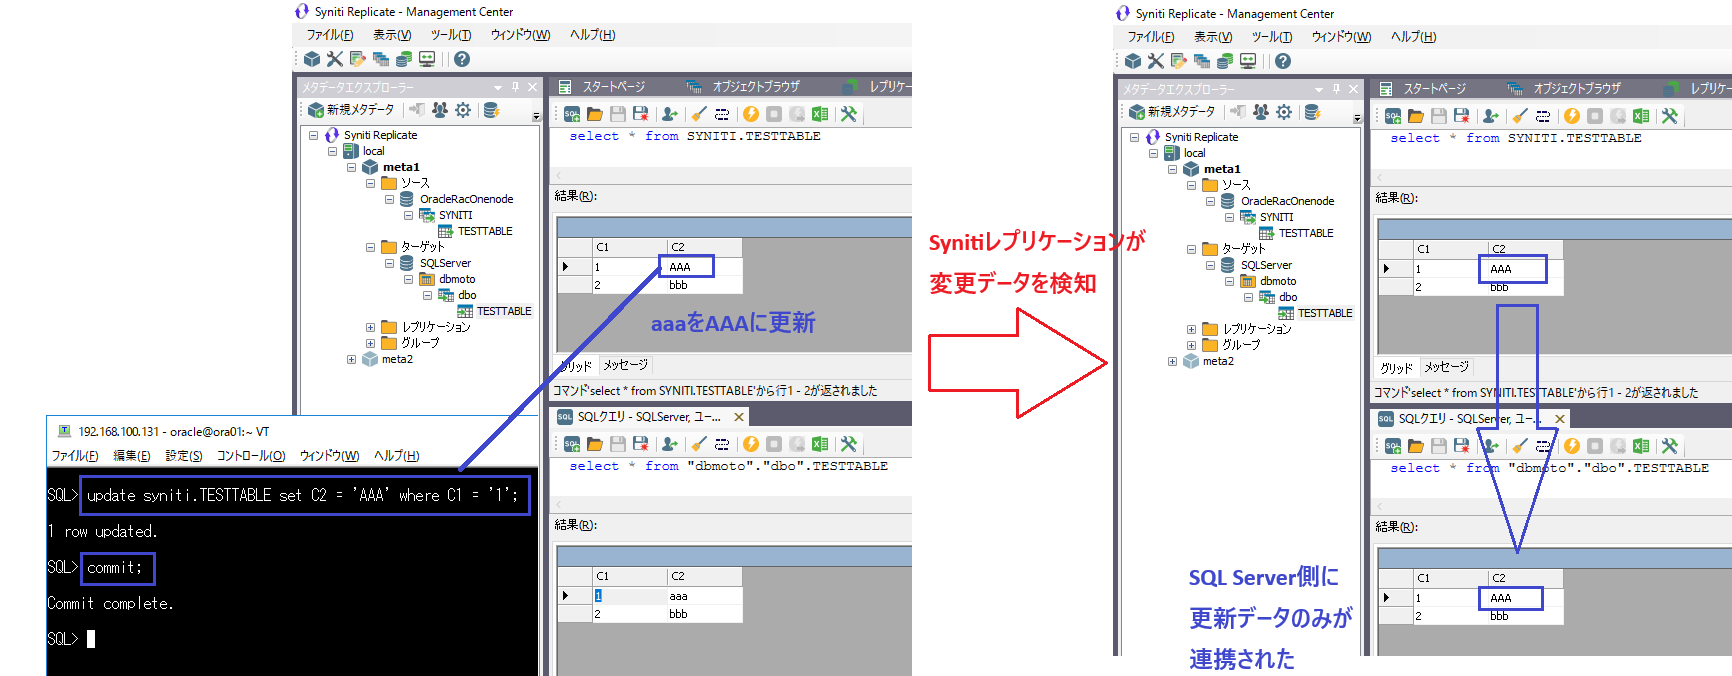Viewport: 1732px width, 676px height.
Task: Click note-with-pencil icon in left window's main toolbar
Action: [x=358, y=59]
